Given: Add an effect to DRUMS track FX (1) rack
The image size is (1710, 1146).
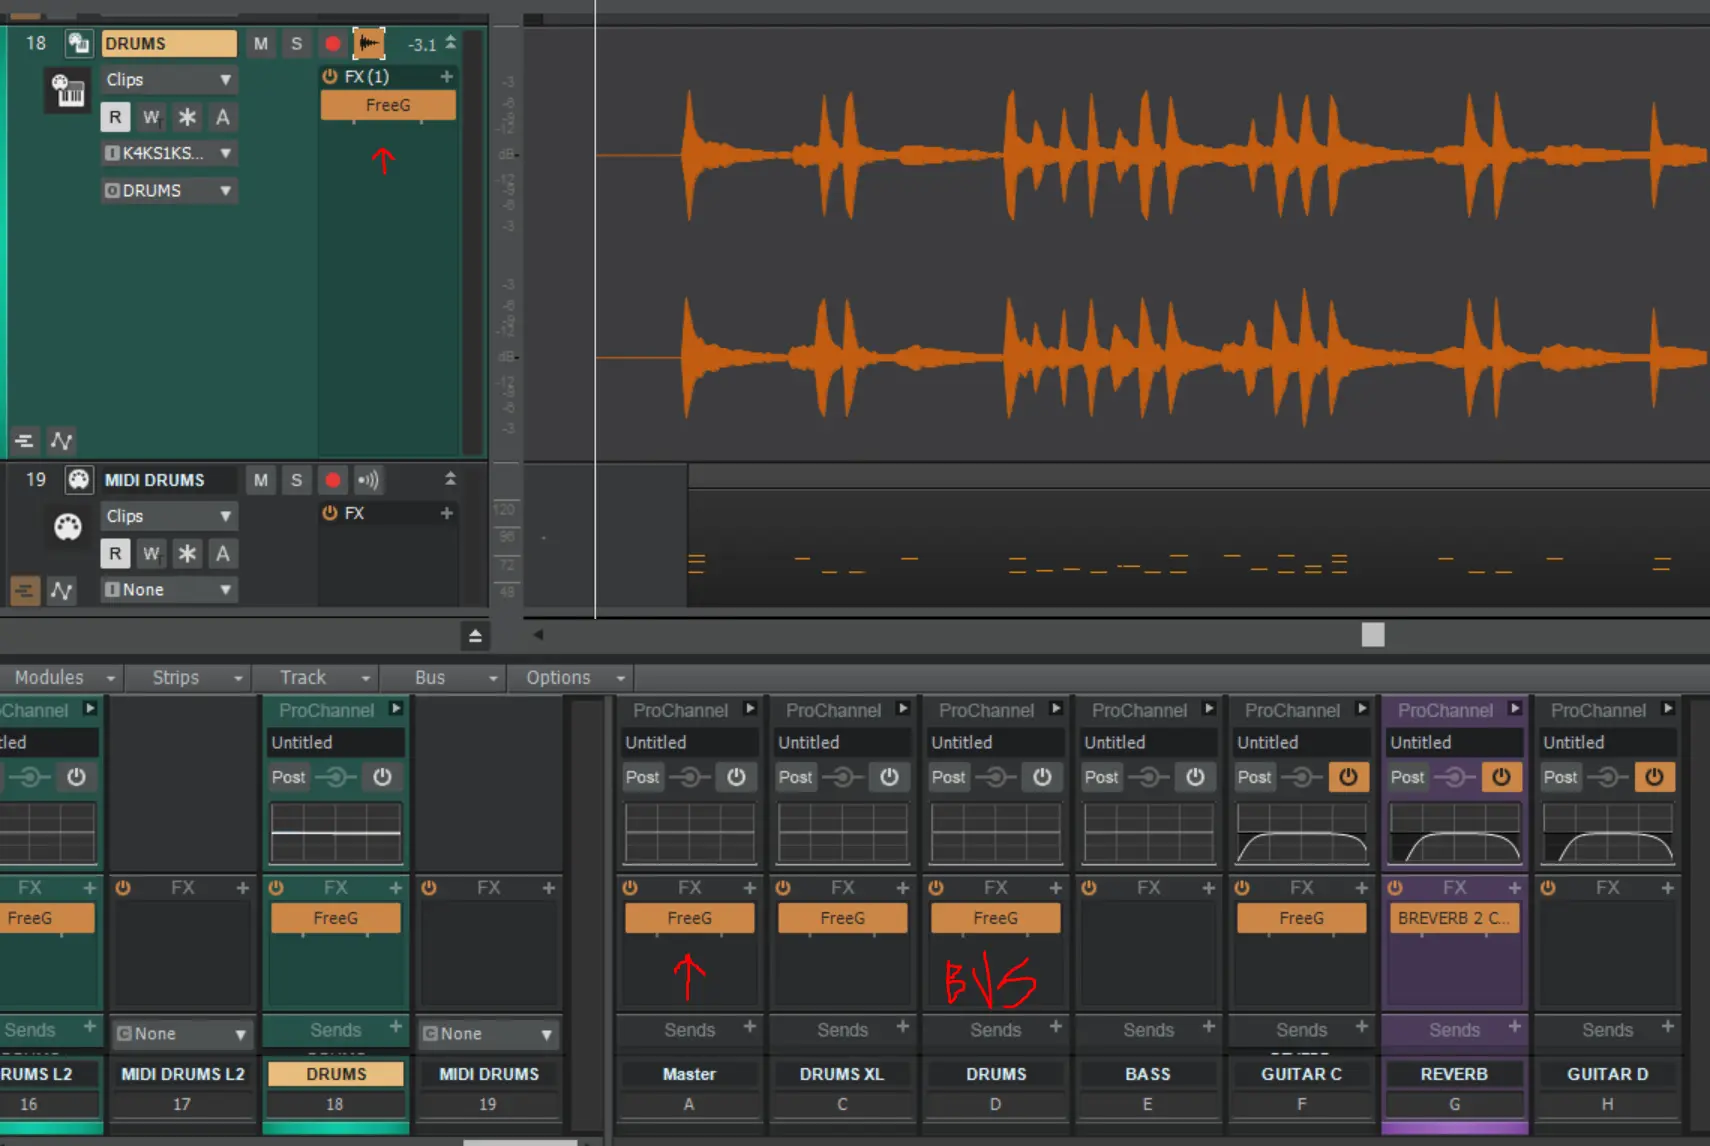Looking at the screenshot, I should (447, 76).
